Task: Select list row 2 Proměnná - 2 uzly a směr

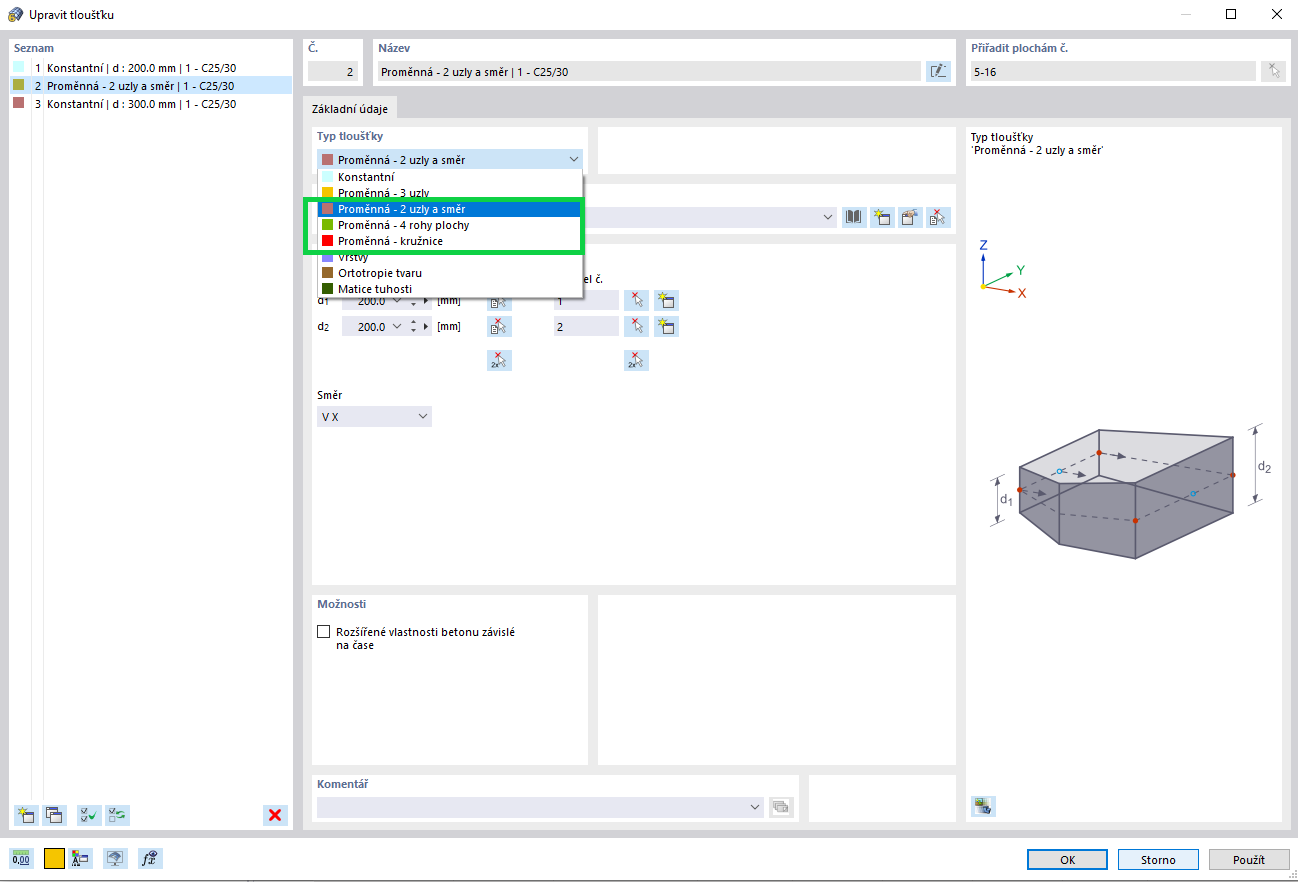Action: pos(151,86)
